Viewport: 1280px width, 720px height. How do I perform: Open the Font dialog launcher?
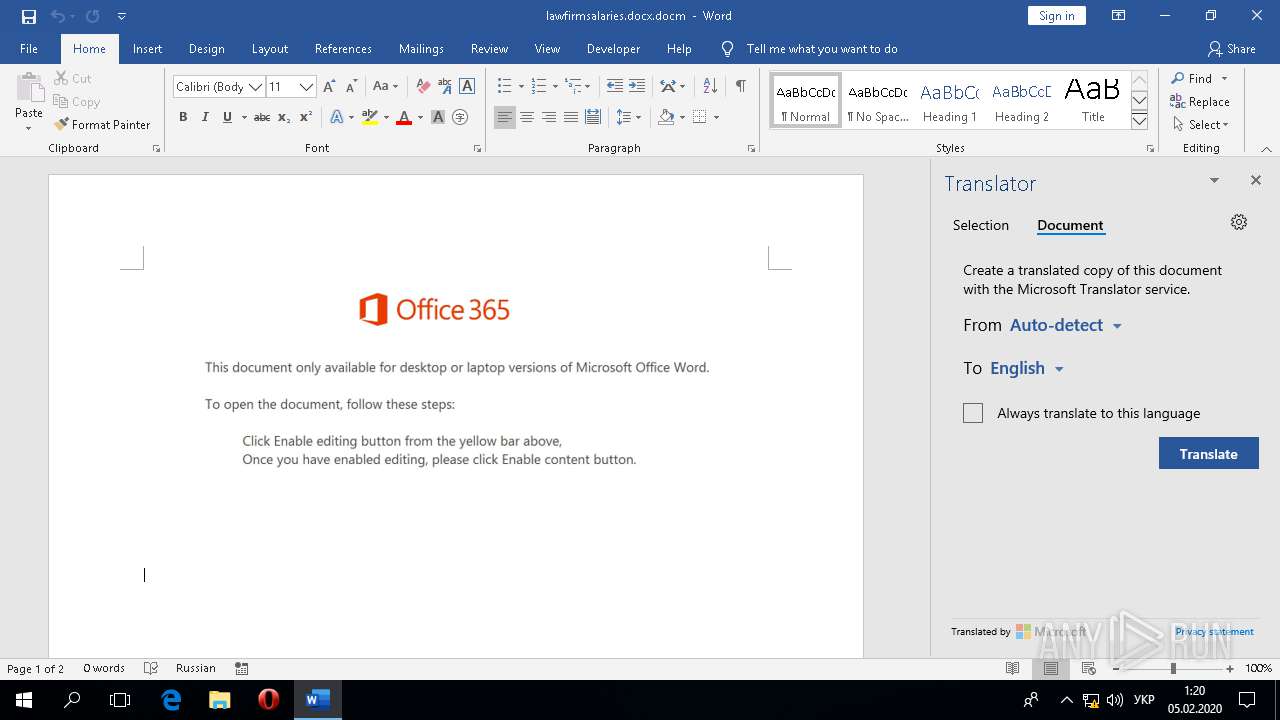477,149
